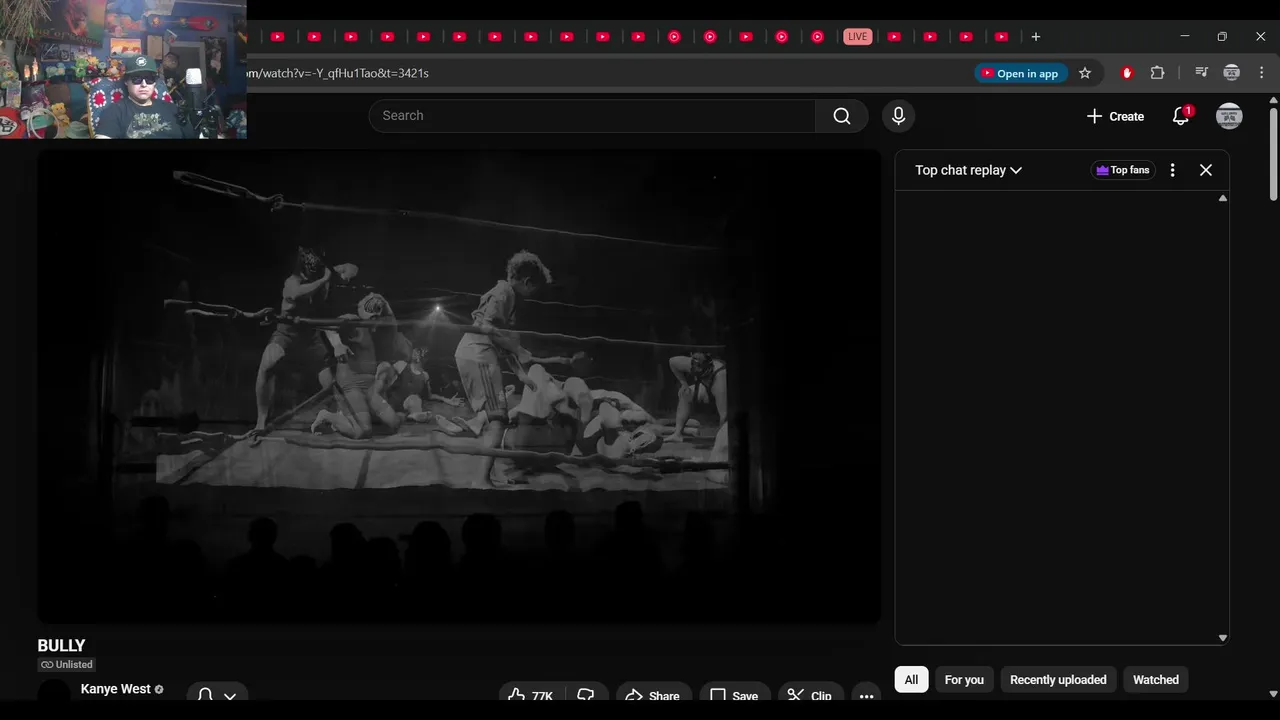Viewport: 1280px width, 720px height.
Task: Click the Unlisted label under the title
Action: 67,664
